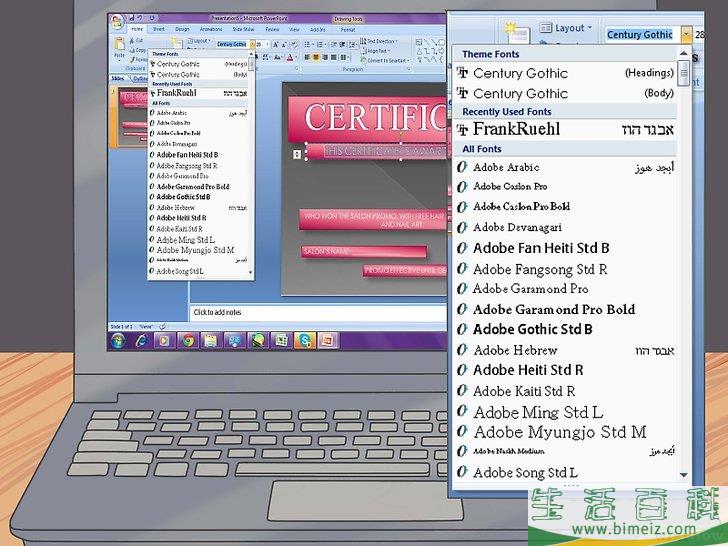Click the Paste icon in Clipboard group
The height and width of the screenshot is (546, 728).
click(120, 44)
